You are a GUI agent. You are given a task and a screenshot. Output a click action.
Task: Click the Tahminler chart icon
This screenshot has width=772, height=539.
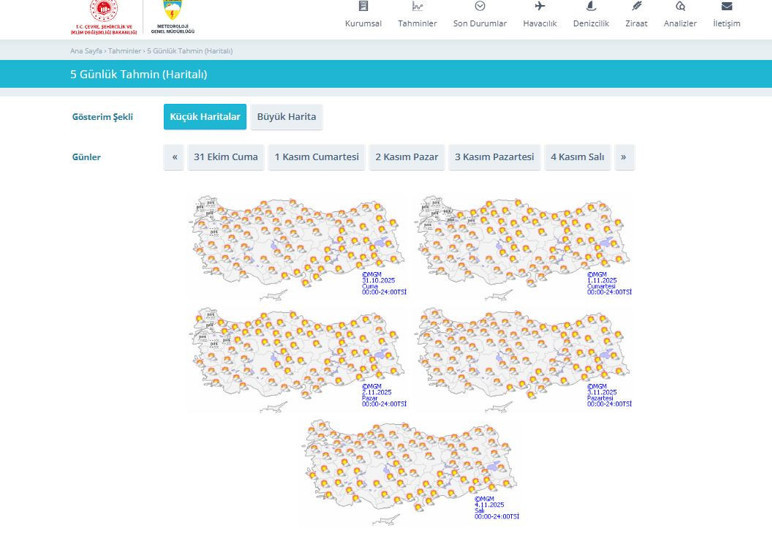(x=417, y=6)
